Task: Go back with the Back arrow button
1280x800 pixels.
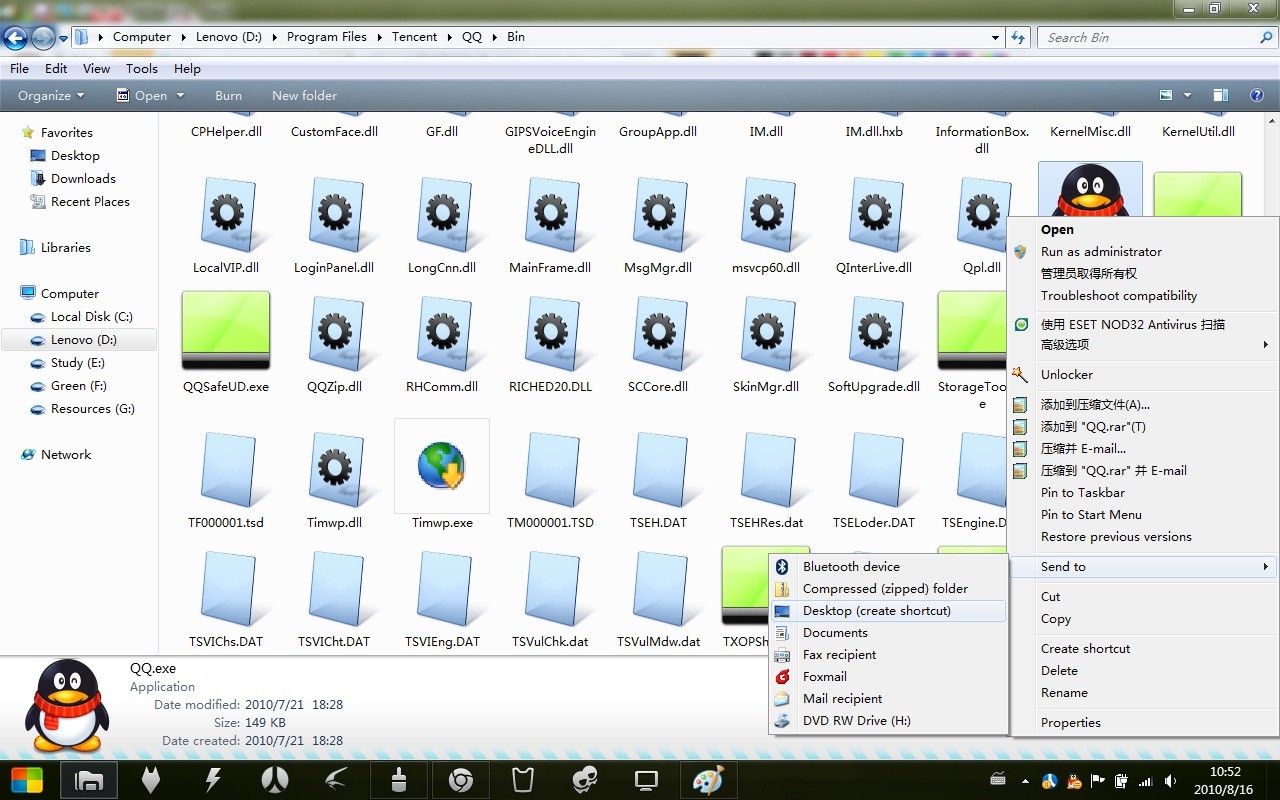Action: pos(16,38)
